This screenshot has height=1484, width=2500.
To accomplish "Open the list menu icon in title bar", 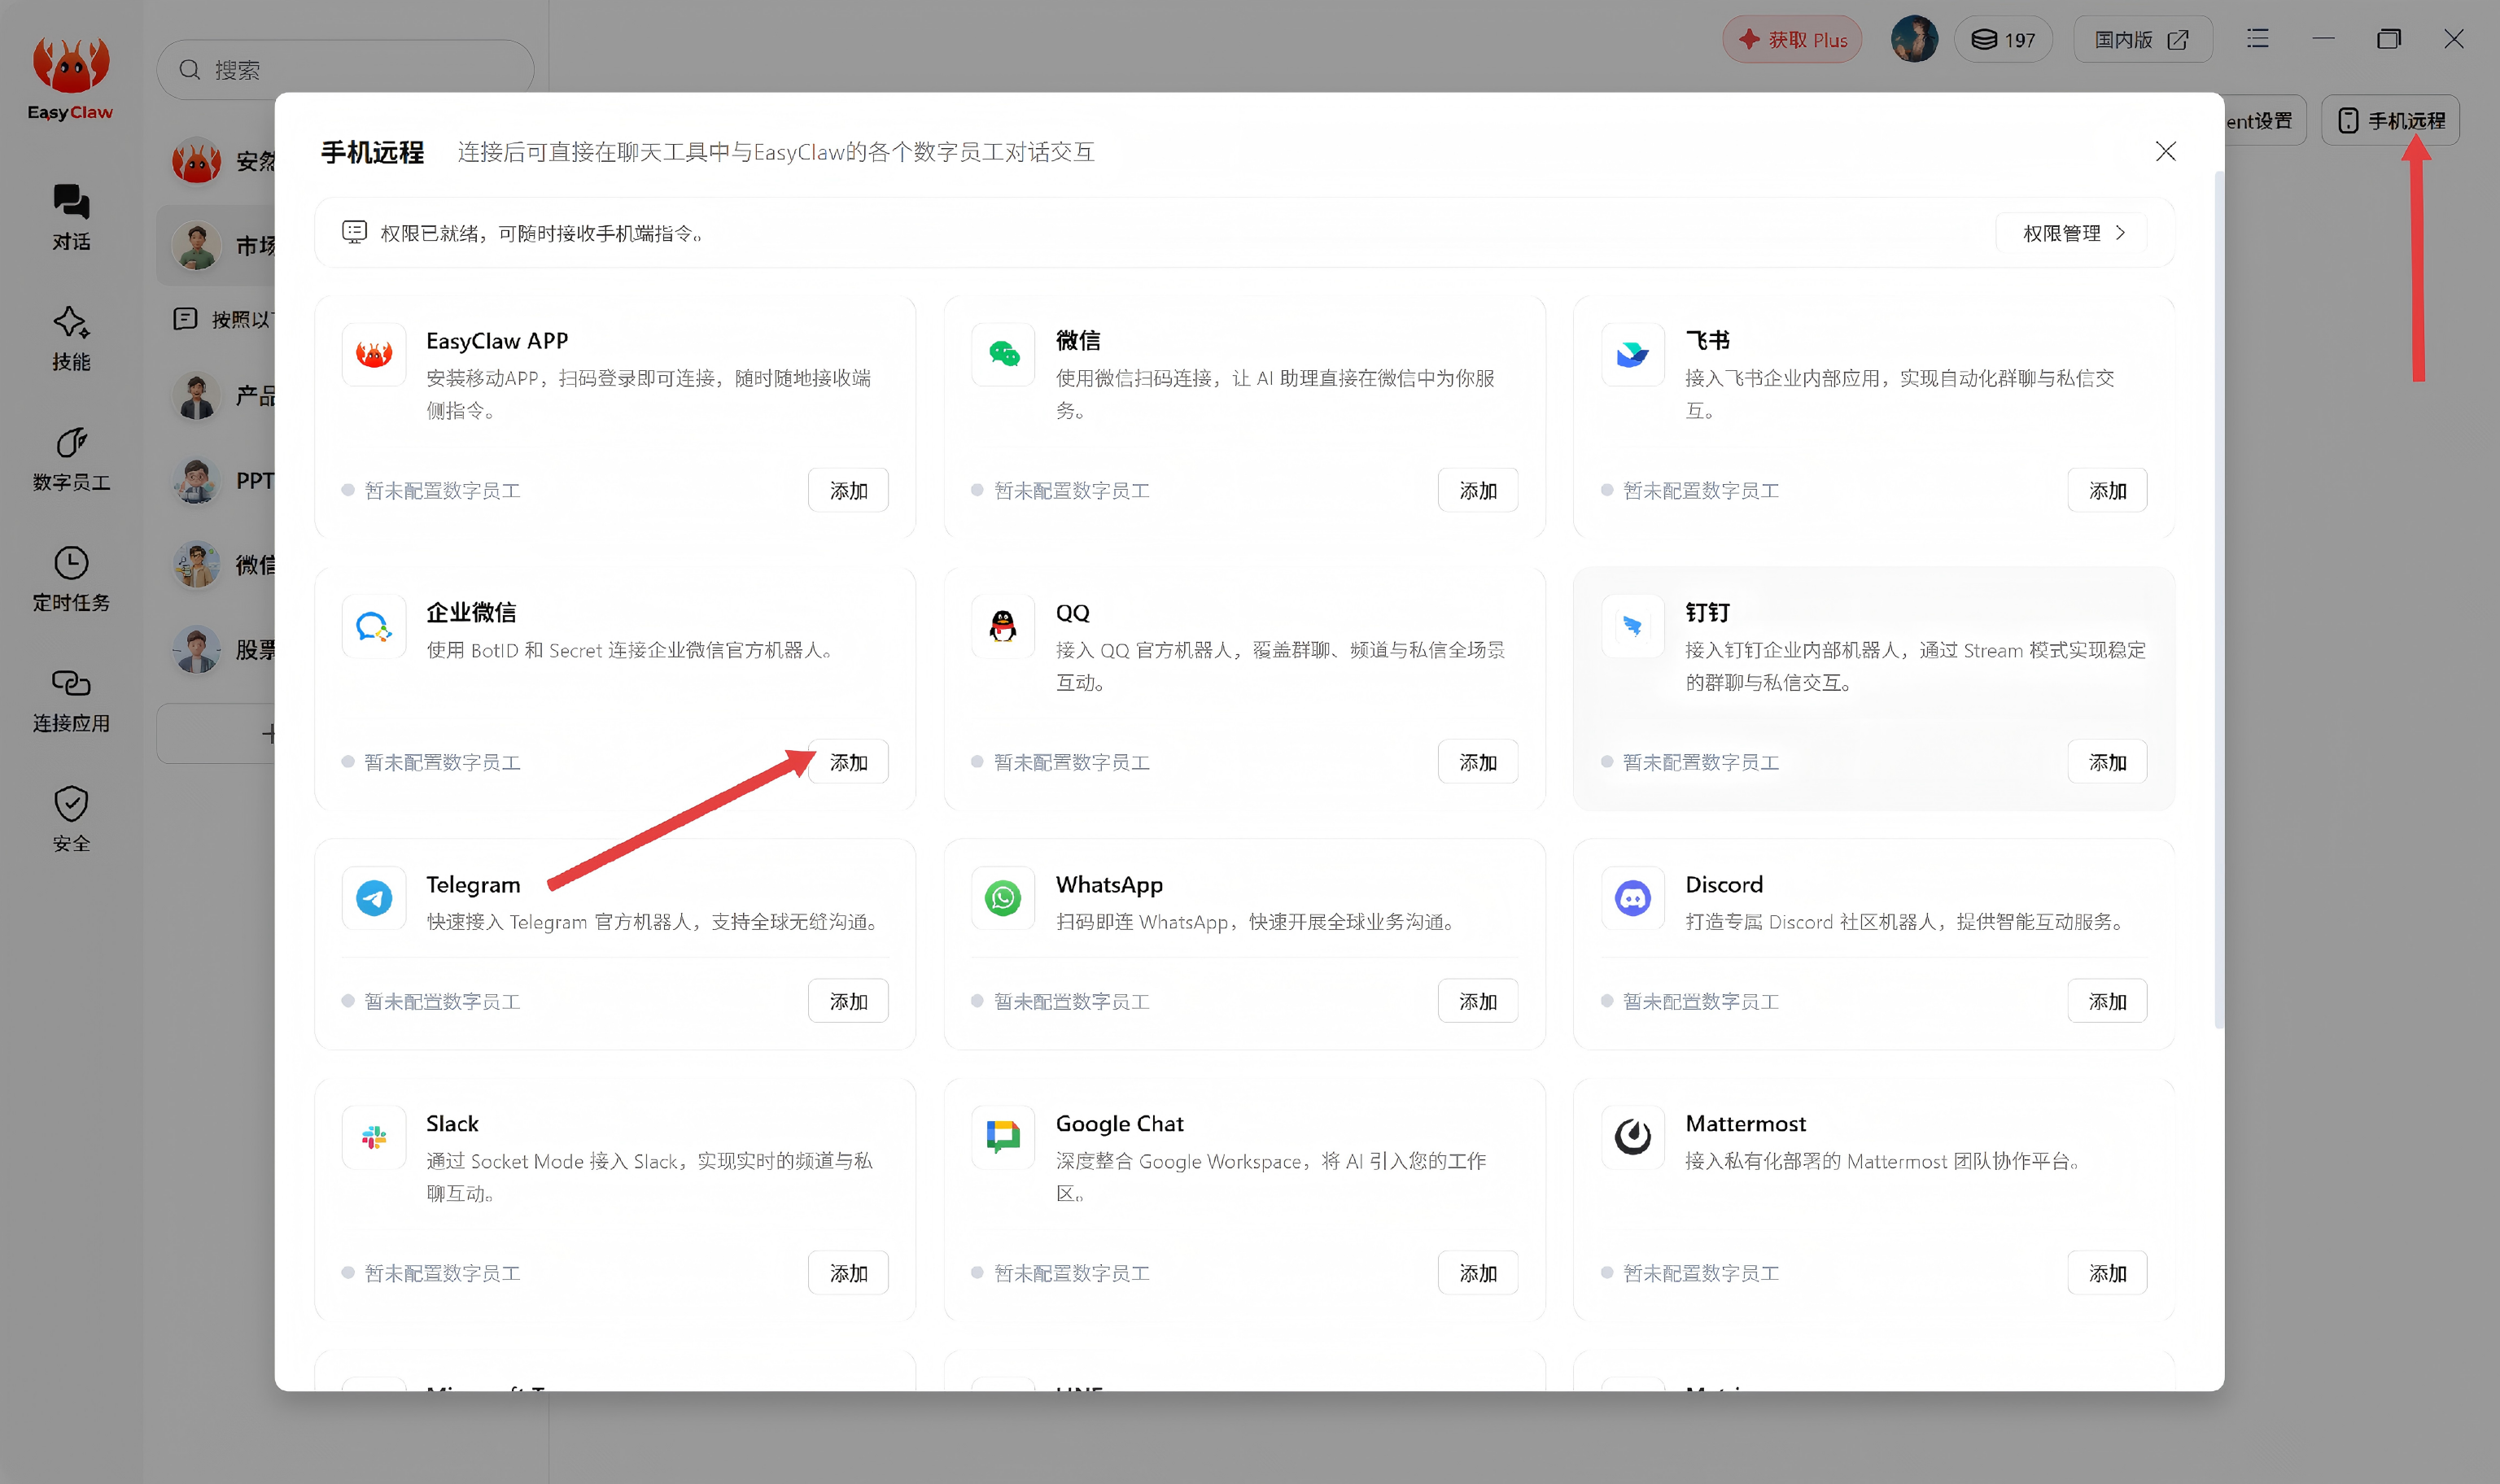I will 2257,39.
